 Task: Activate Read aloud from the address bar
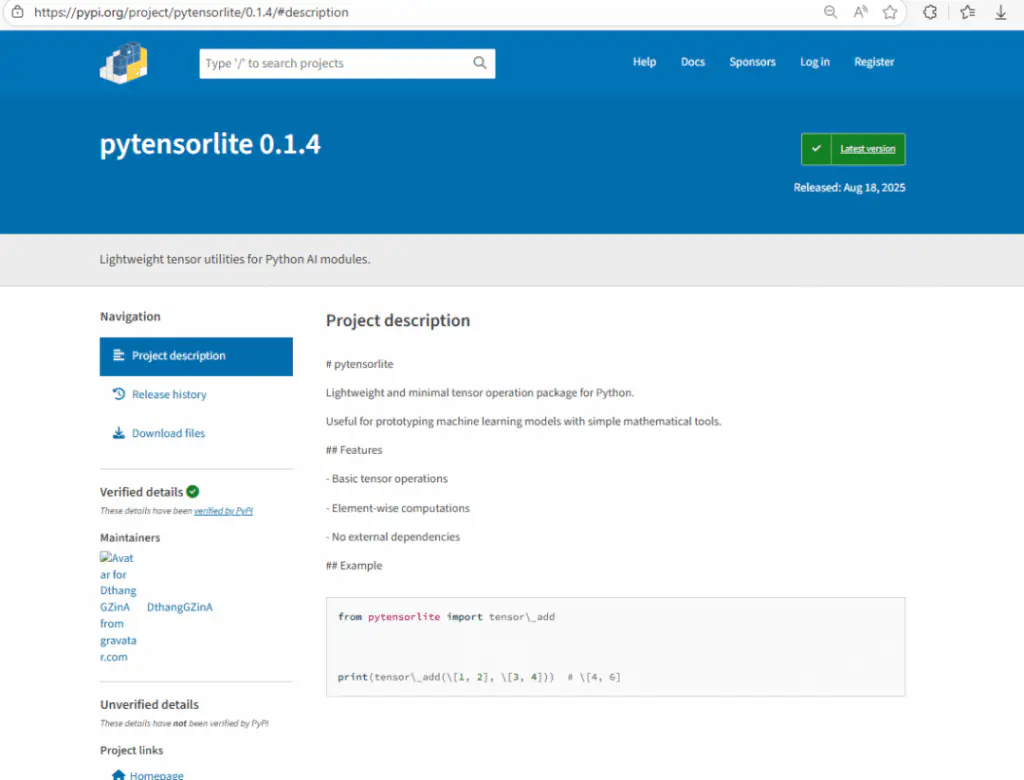click(x=860, y=13)
